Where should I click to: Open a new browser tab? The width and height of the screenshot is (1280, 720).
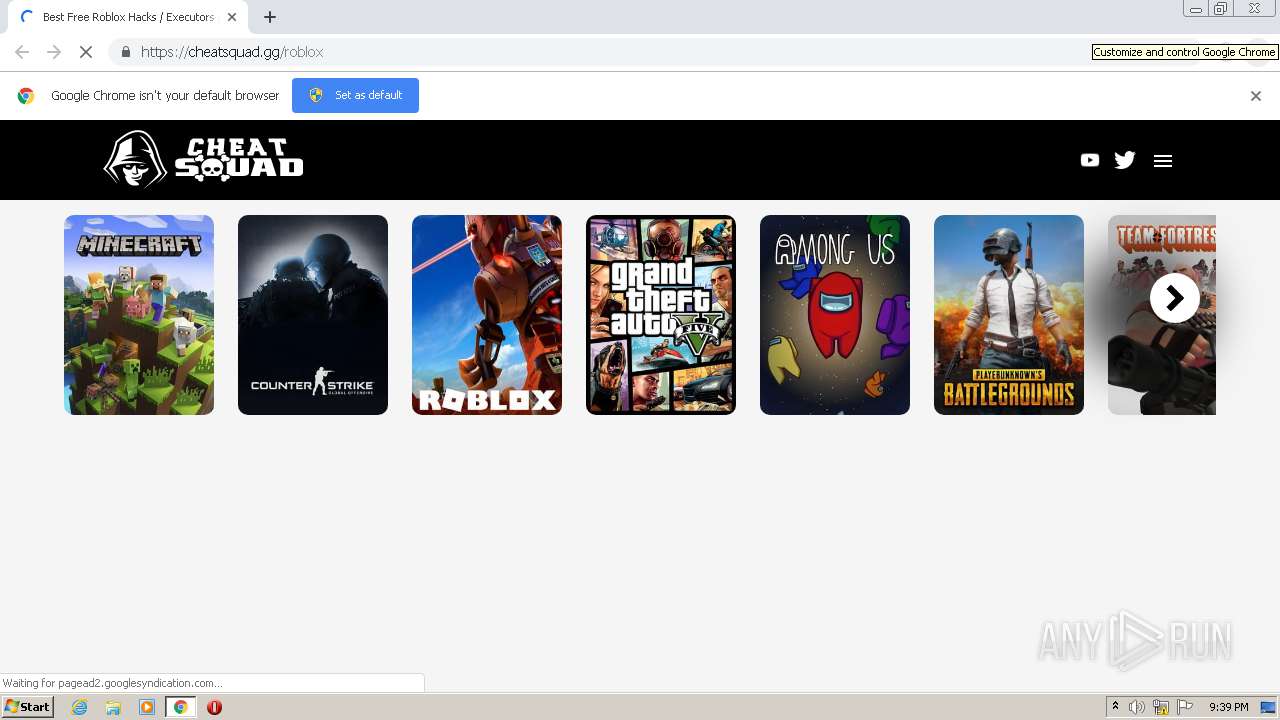(270, 17)
